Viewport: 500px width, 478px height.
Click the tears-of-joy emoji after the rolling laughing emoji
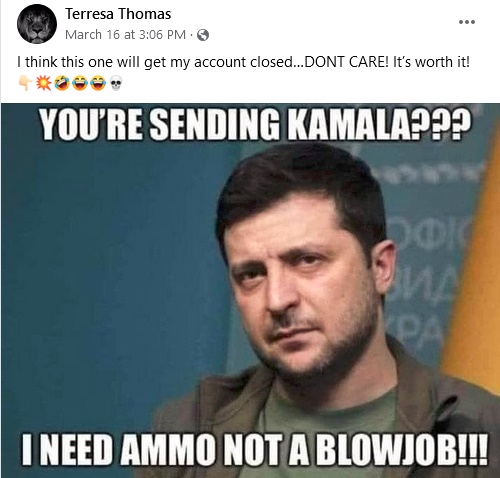tap(80, 83)
